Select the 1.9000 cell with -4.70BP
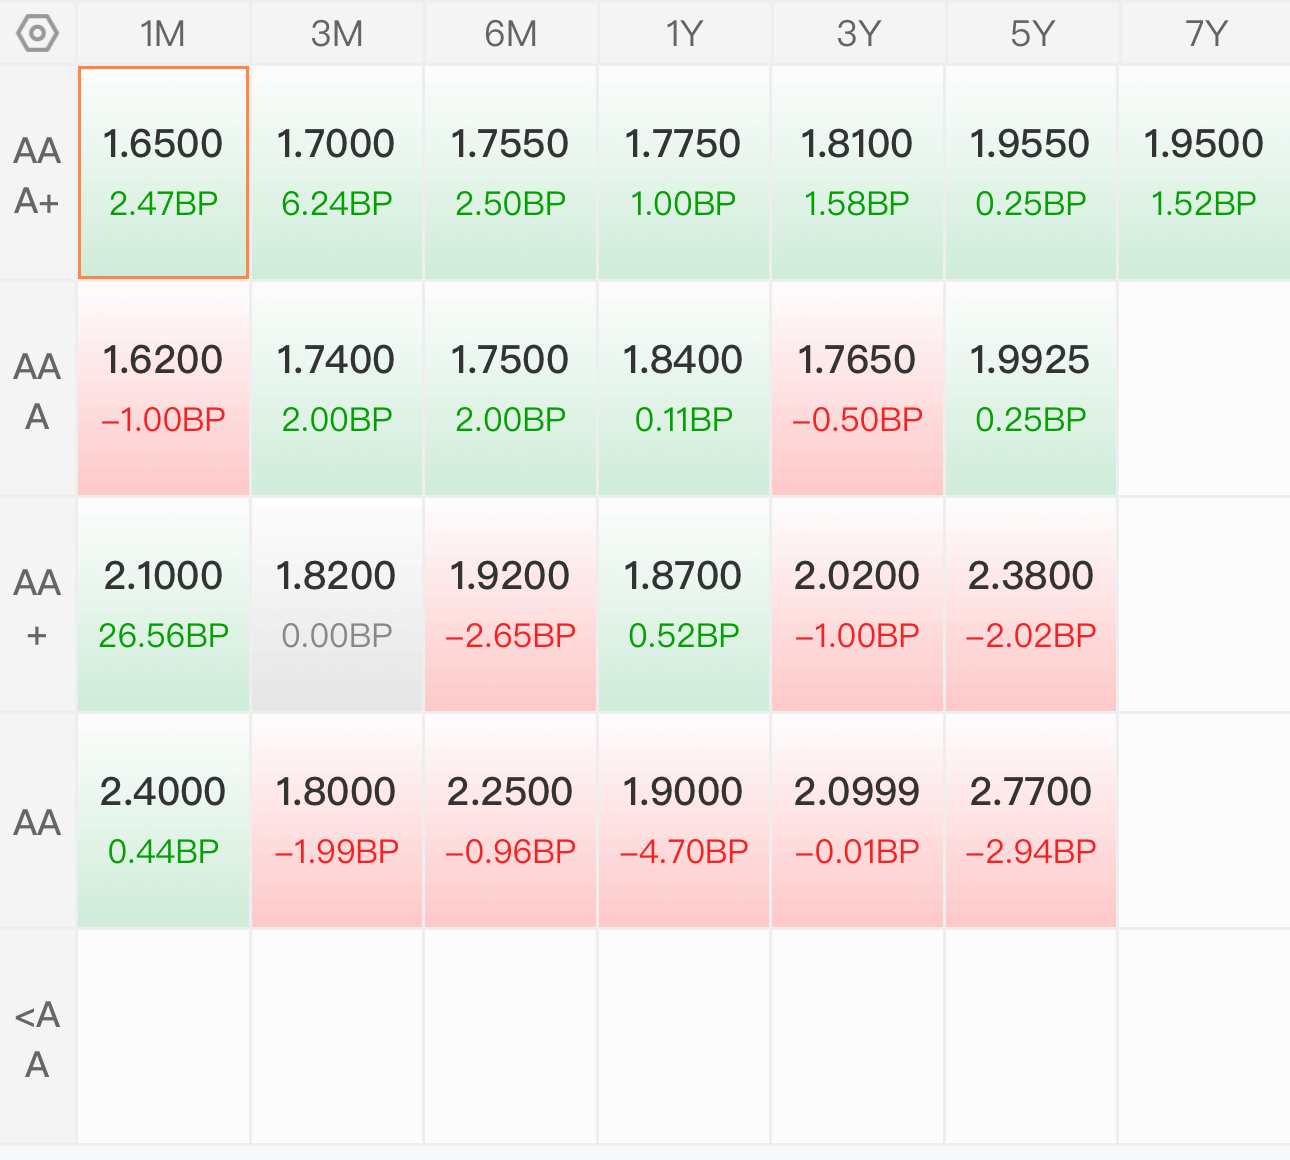1290x1160 pixels. 684,821
